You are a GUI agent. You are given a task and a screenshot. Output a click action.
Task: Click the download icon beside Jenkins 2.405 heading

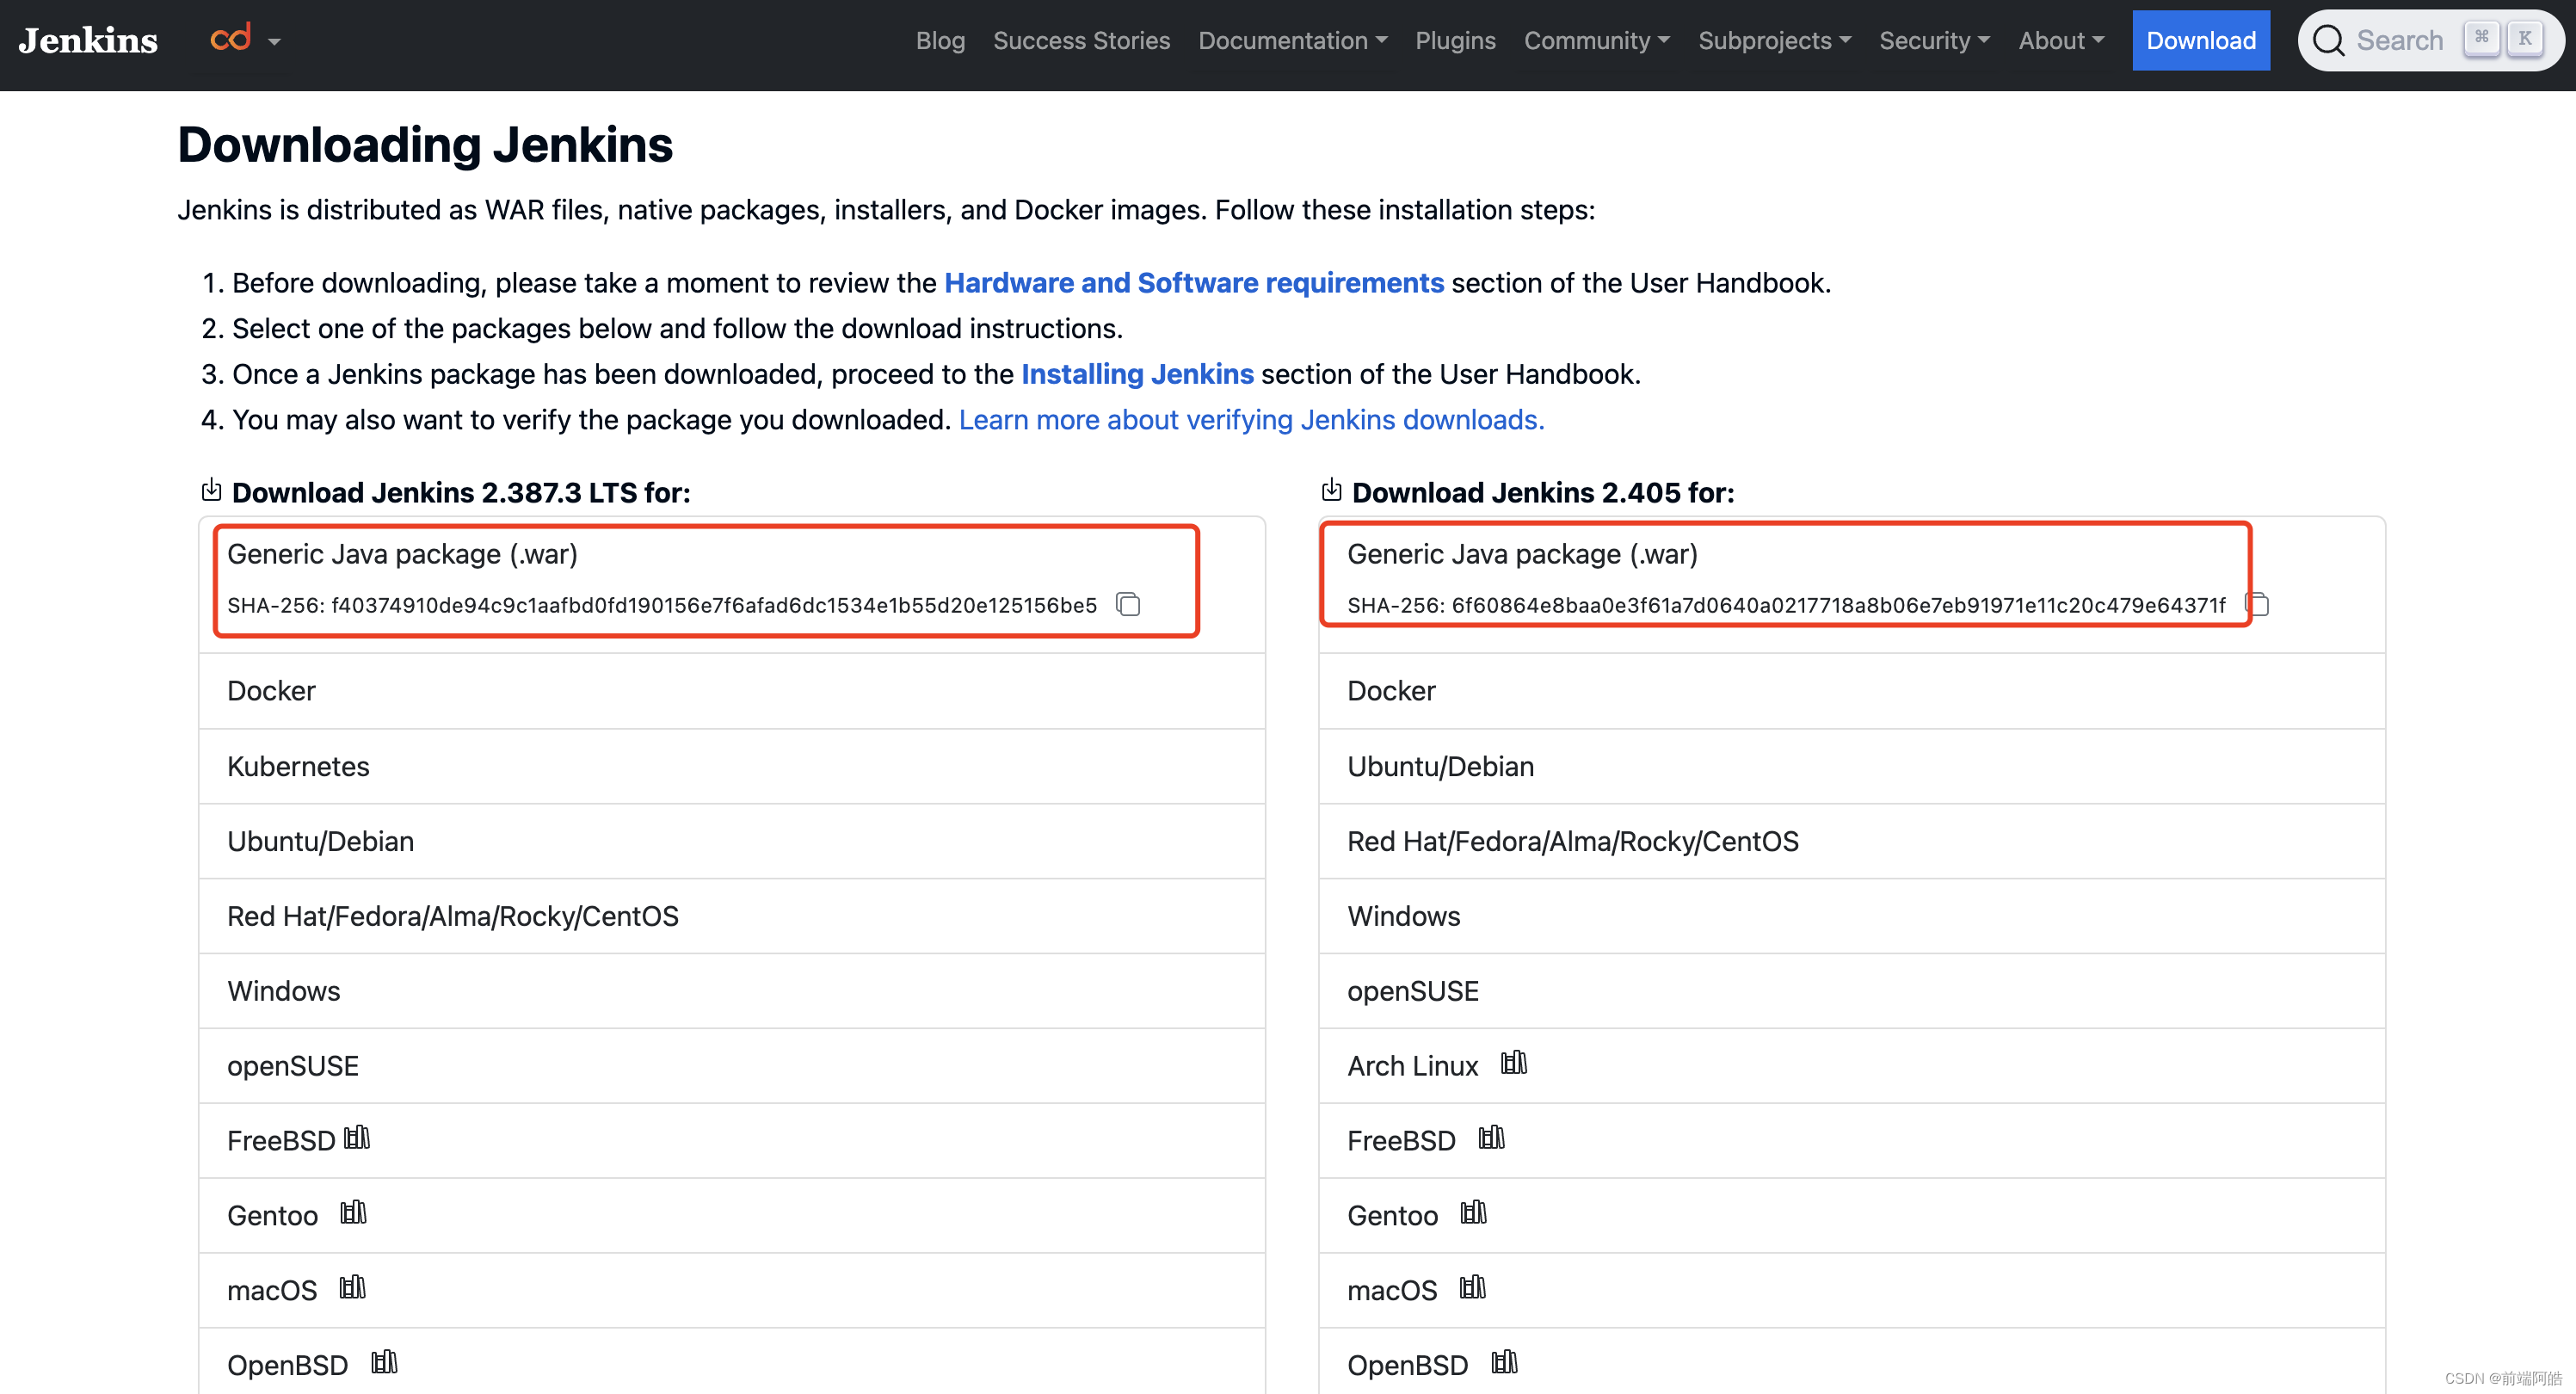pyautogui.click(x=1331, y=490)
